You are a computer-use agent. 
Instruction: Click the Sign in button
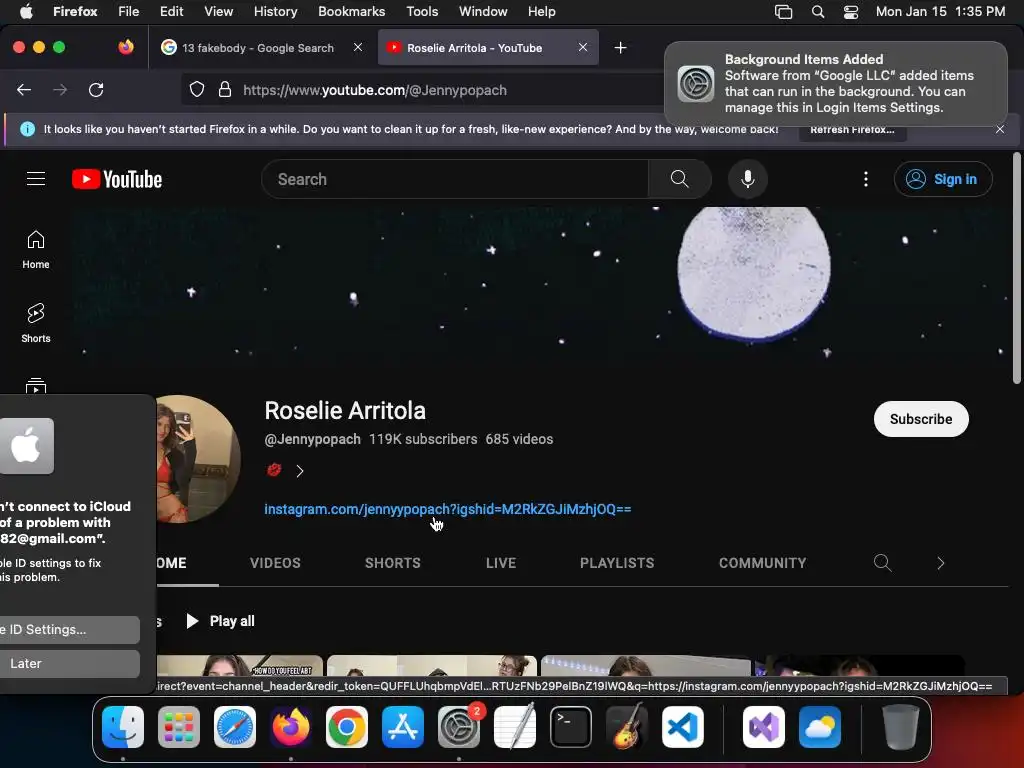[x=943, y=179]
